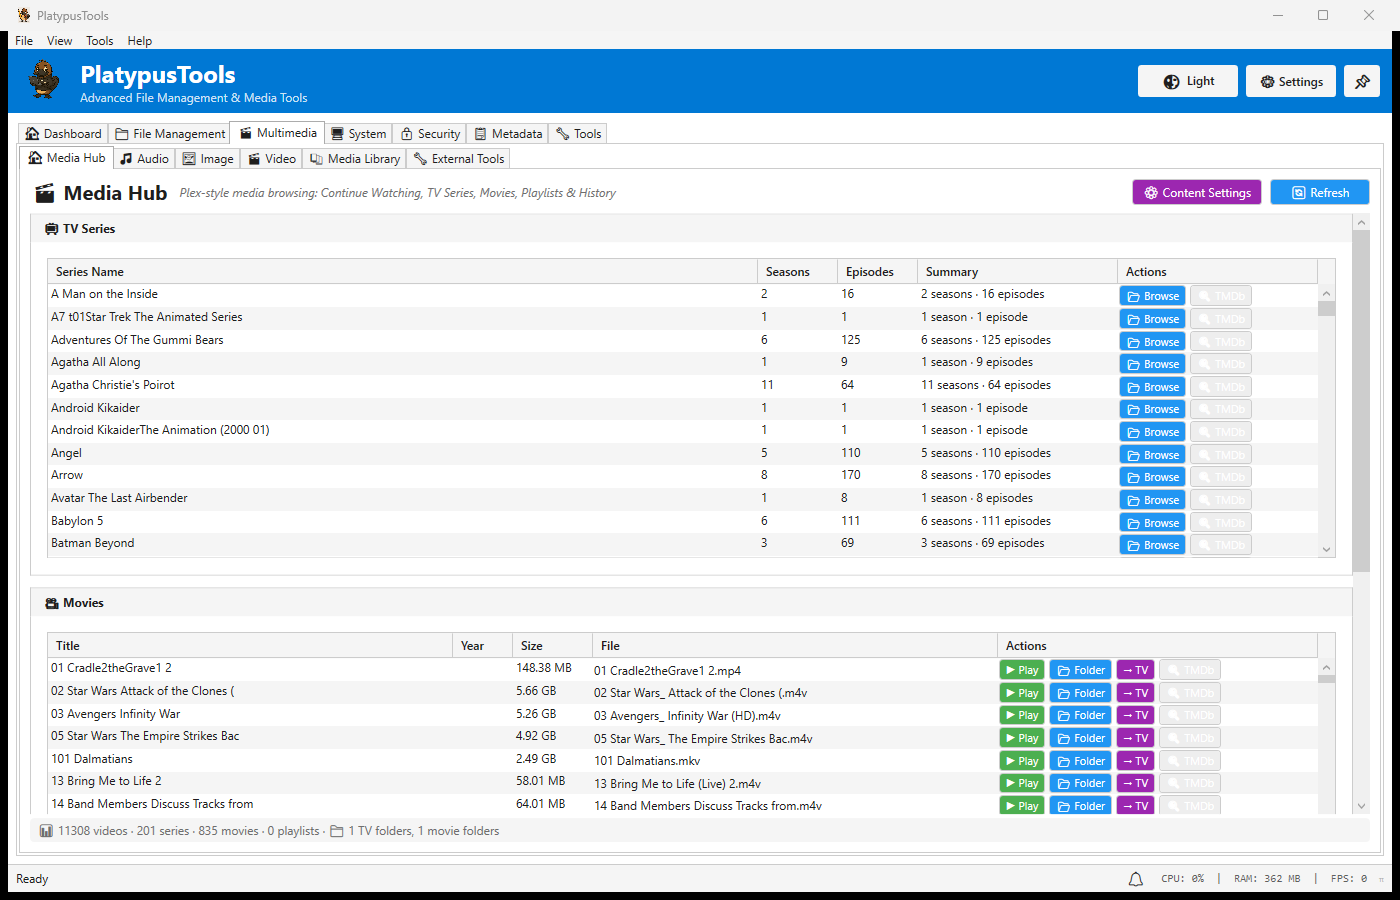
Task: Open Content Settings
Action: (1196, 193)
